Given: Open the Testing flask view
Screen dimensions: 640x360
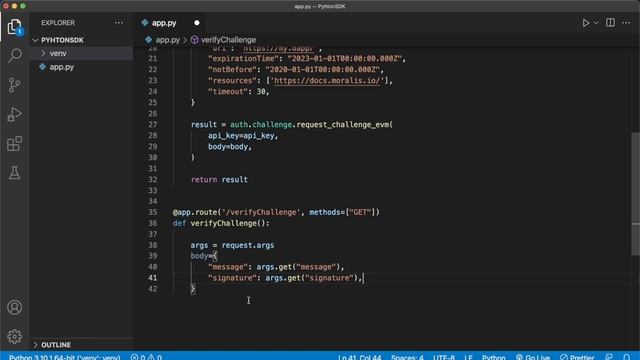Looking at the screenshot, I should [15, 173].
